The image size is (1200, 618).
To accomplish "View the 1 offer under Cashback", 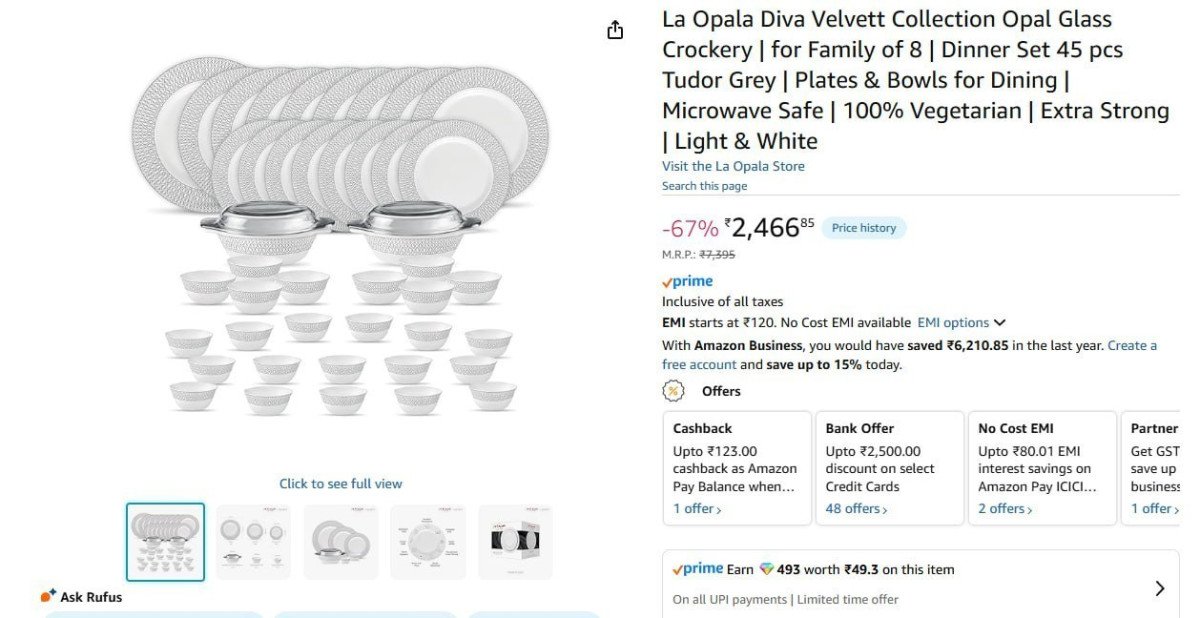I will 696,508.
